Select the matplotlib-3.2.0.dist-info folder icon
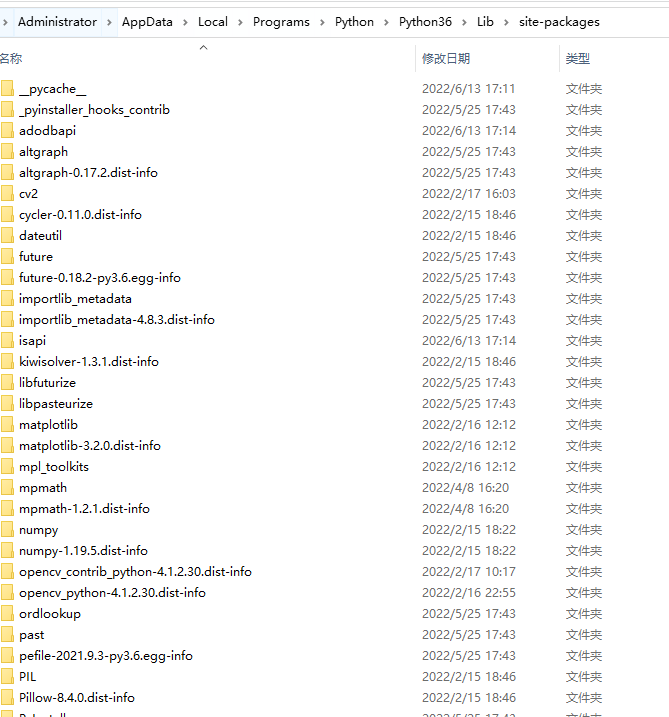The image size is (669, 717). 7,446
